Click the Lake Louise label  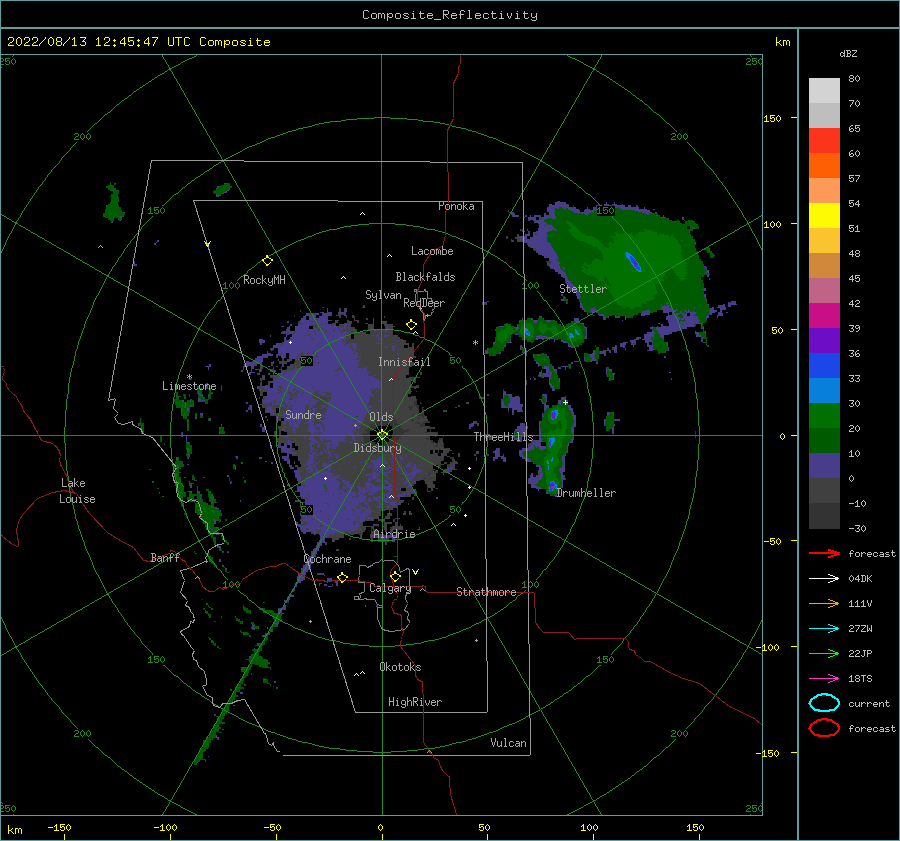(x=77, y=491)
